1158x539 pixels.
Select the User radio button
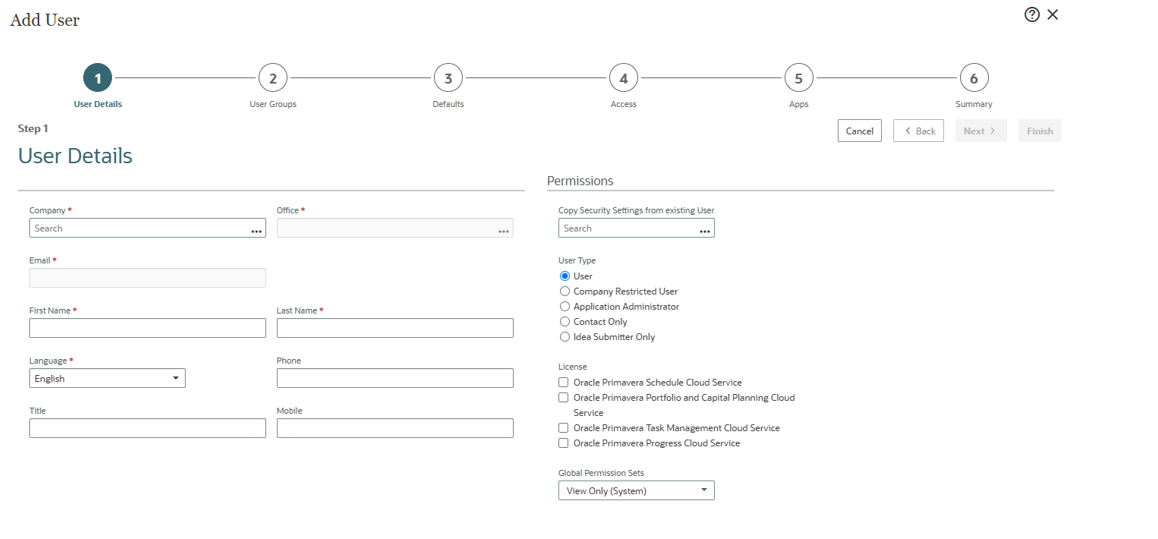565,276
